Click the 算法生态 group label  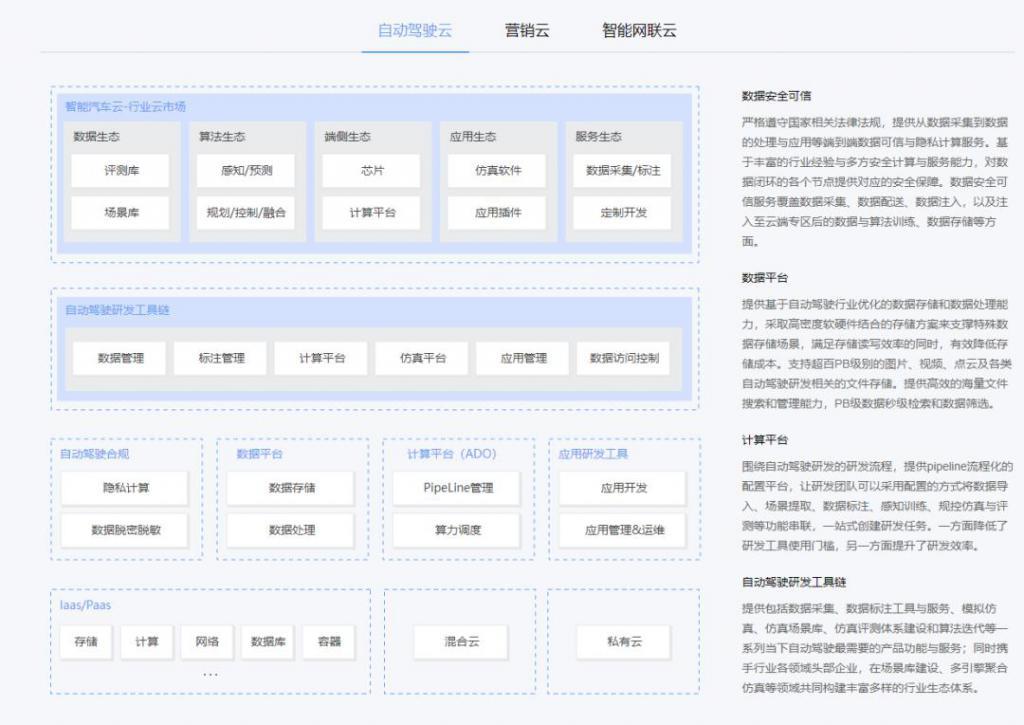[x=221, y=137]
